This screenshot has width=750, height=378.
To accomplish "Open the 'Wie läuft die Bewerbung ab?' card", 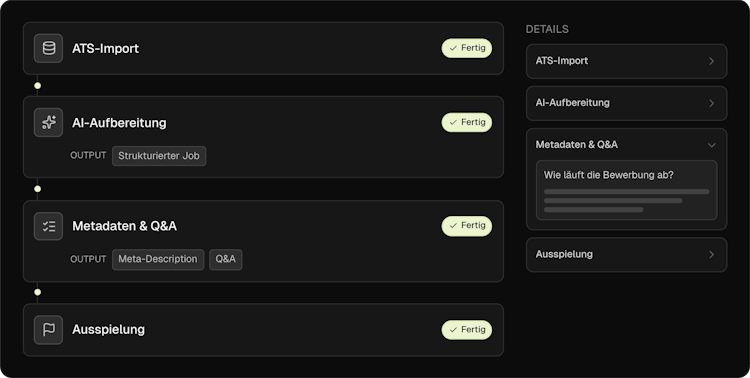I will click(627, 190).
